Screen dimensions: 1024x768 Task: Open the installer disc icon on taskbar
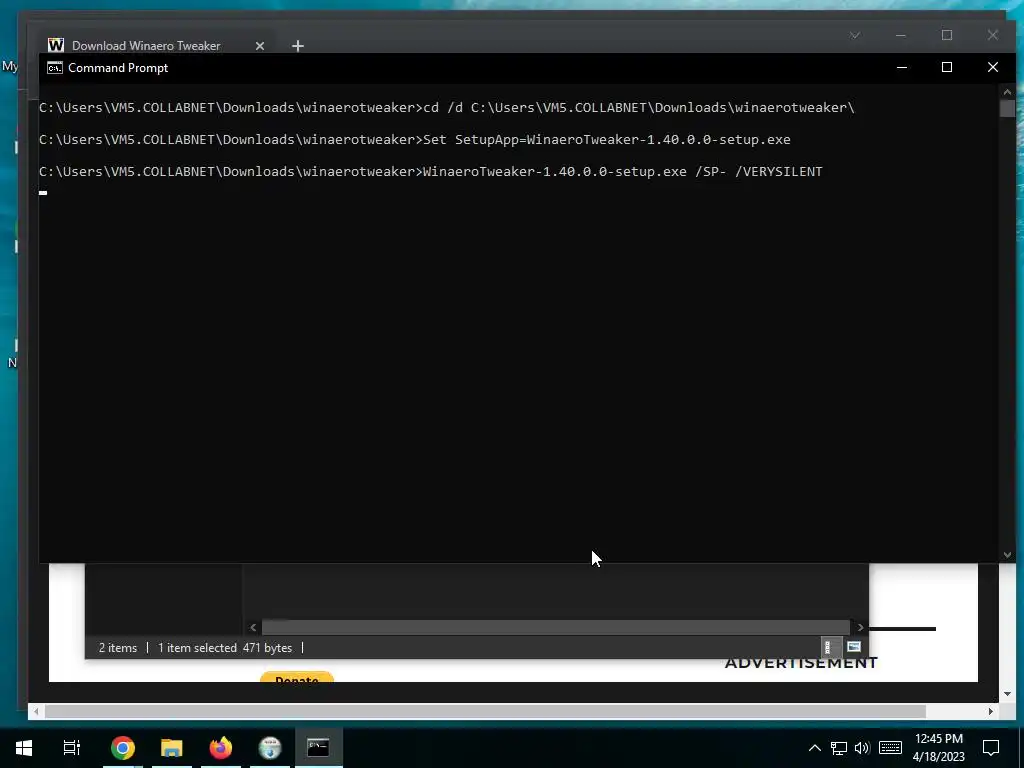(270, 748)
